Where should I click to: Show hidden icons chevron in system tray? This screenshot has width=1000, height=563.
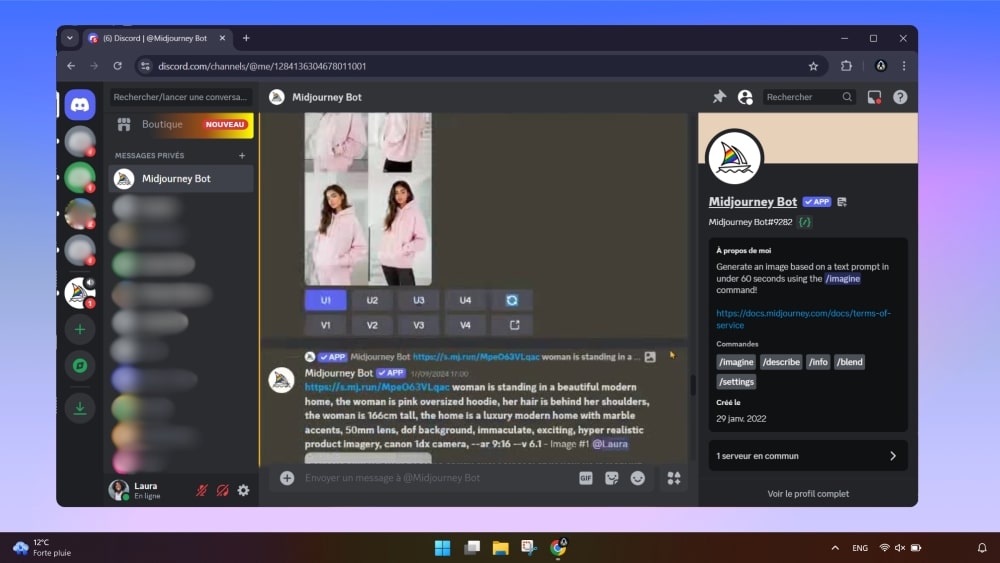click(x=835, y=548)
